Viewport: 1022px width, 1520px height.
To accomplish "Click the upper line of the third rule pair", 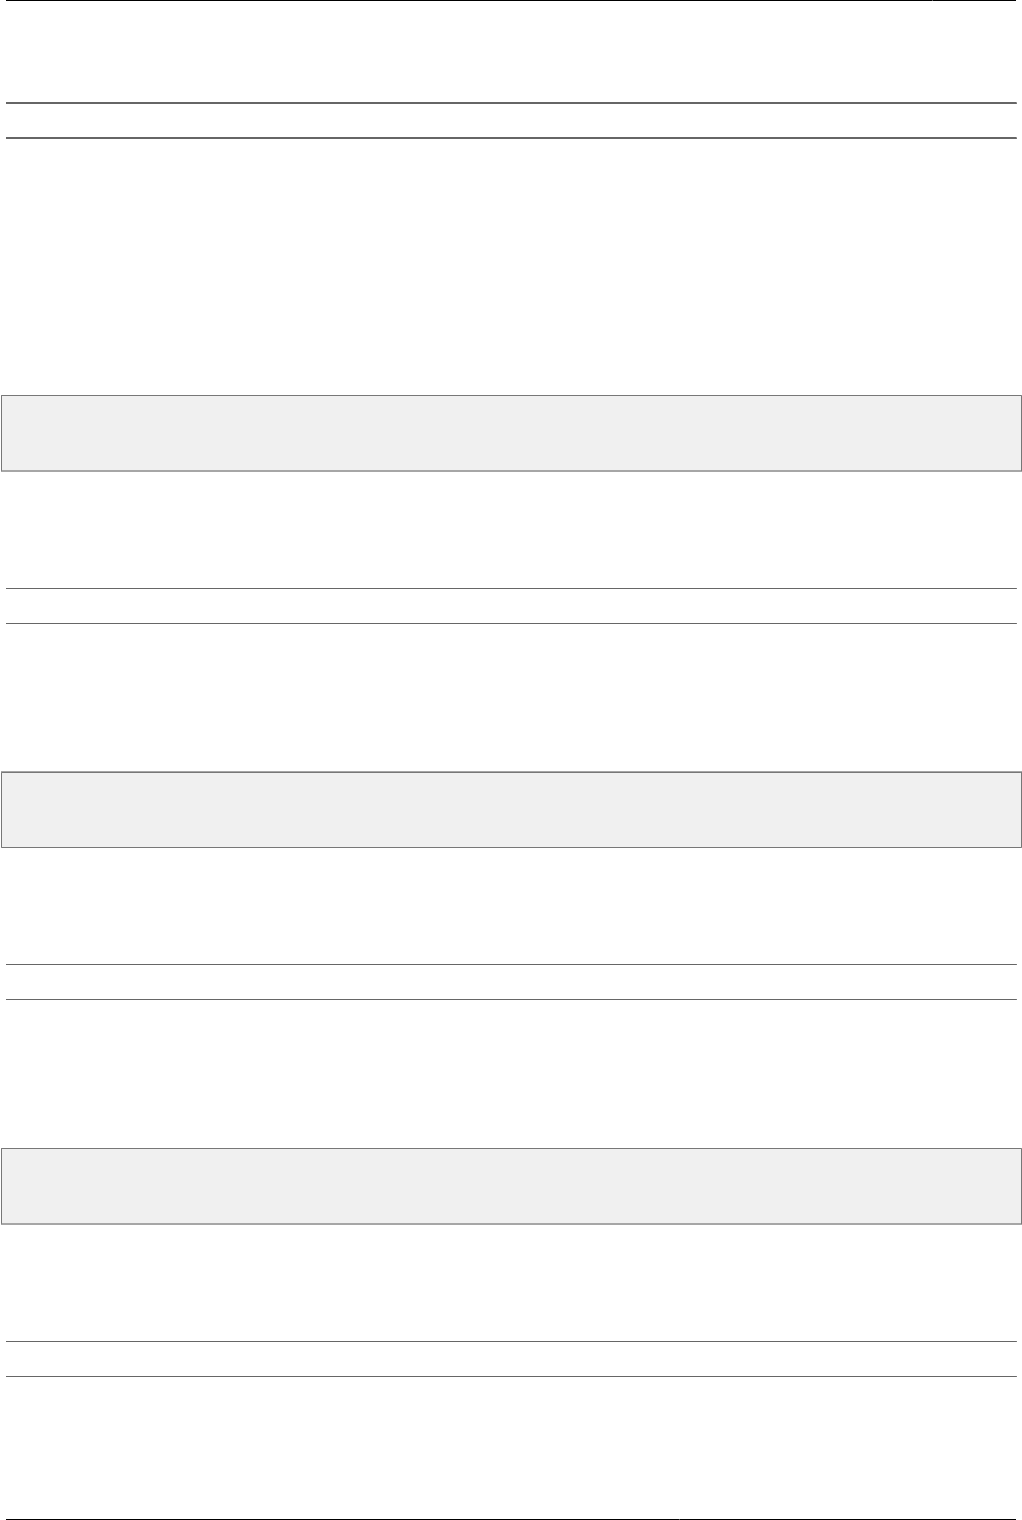I will coord(510,965).
